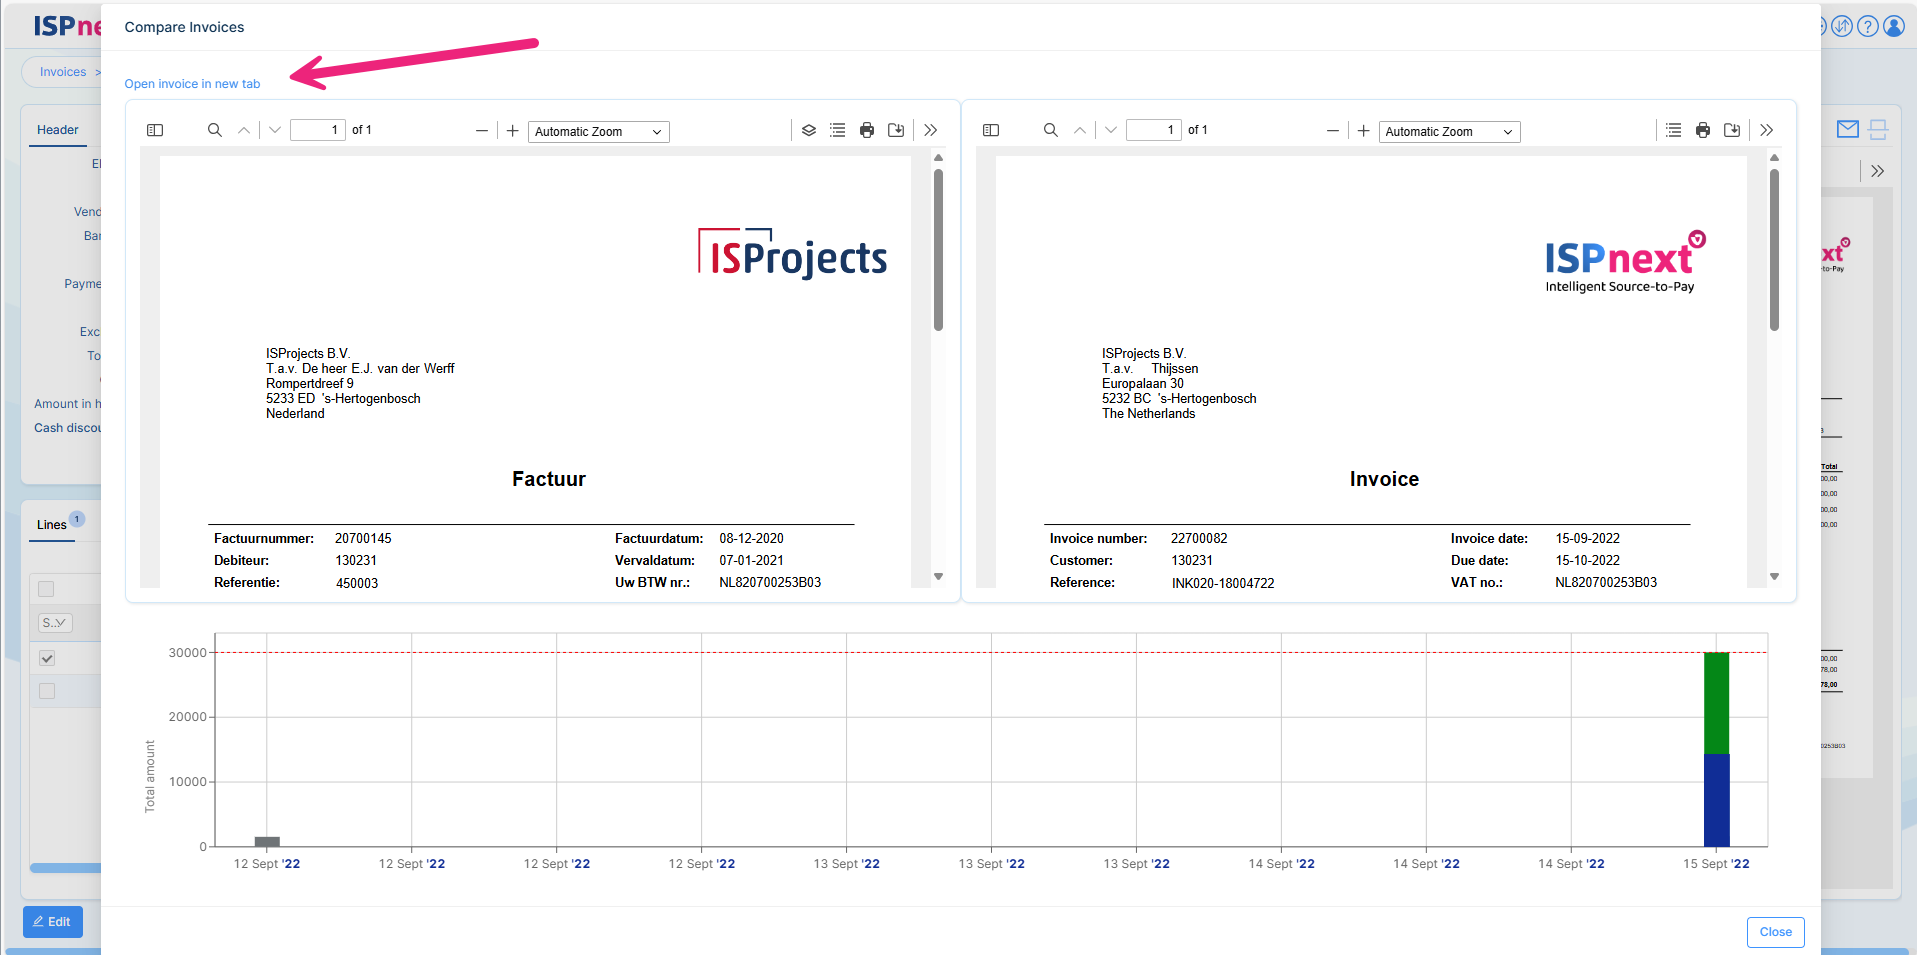Screen dimensions: 1917x955
Task: Print the left ISProjects invoice
Action: point(867,130)
